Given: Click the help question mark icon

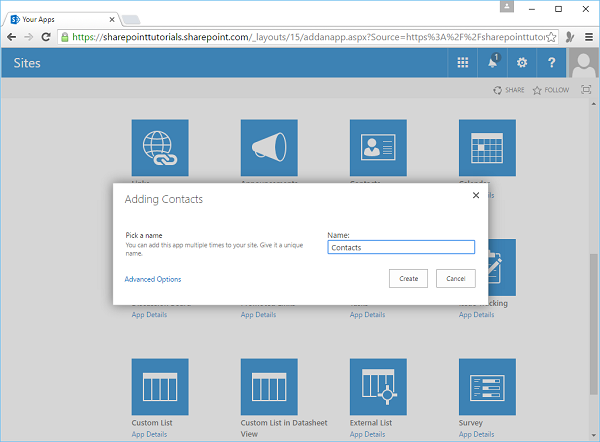Looking at the screenshot, I should [551, 63].
